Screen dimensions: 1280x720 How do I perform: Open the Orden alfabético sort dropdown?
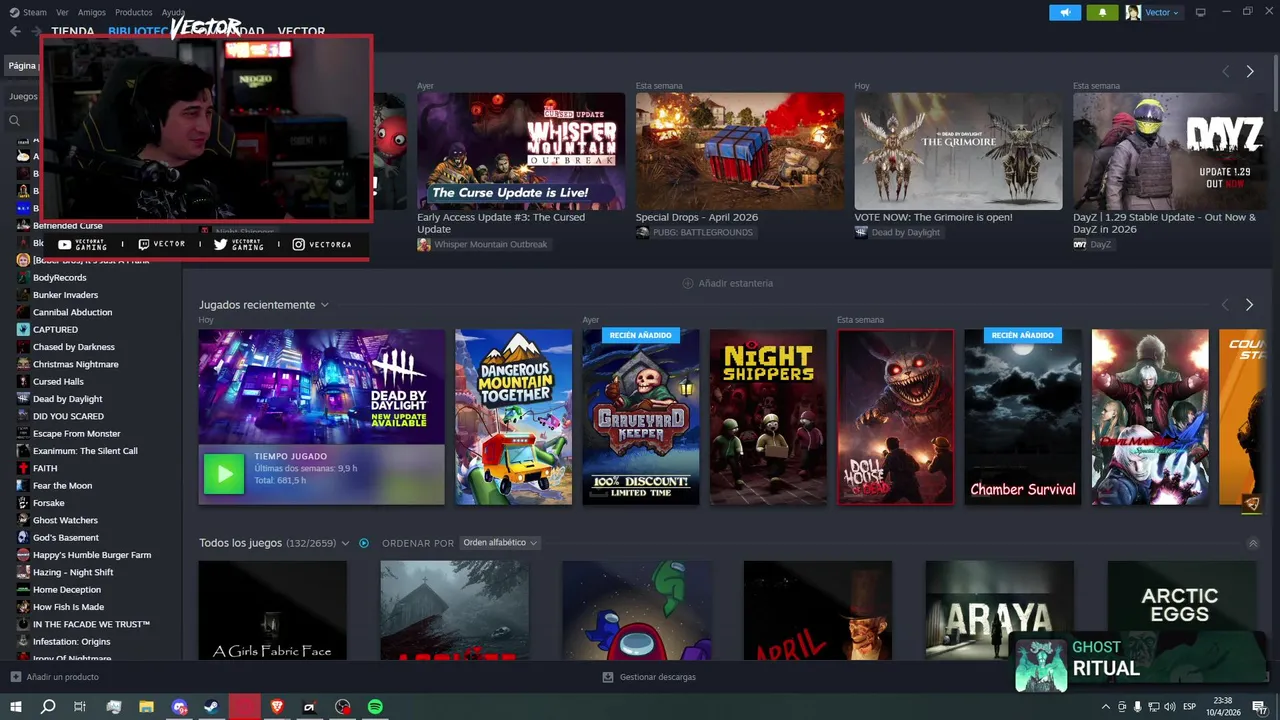coord(500,543)
